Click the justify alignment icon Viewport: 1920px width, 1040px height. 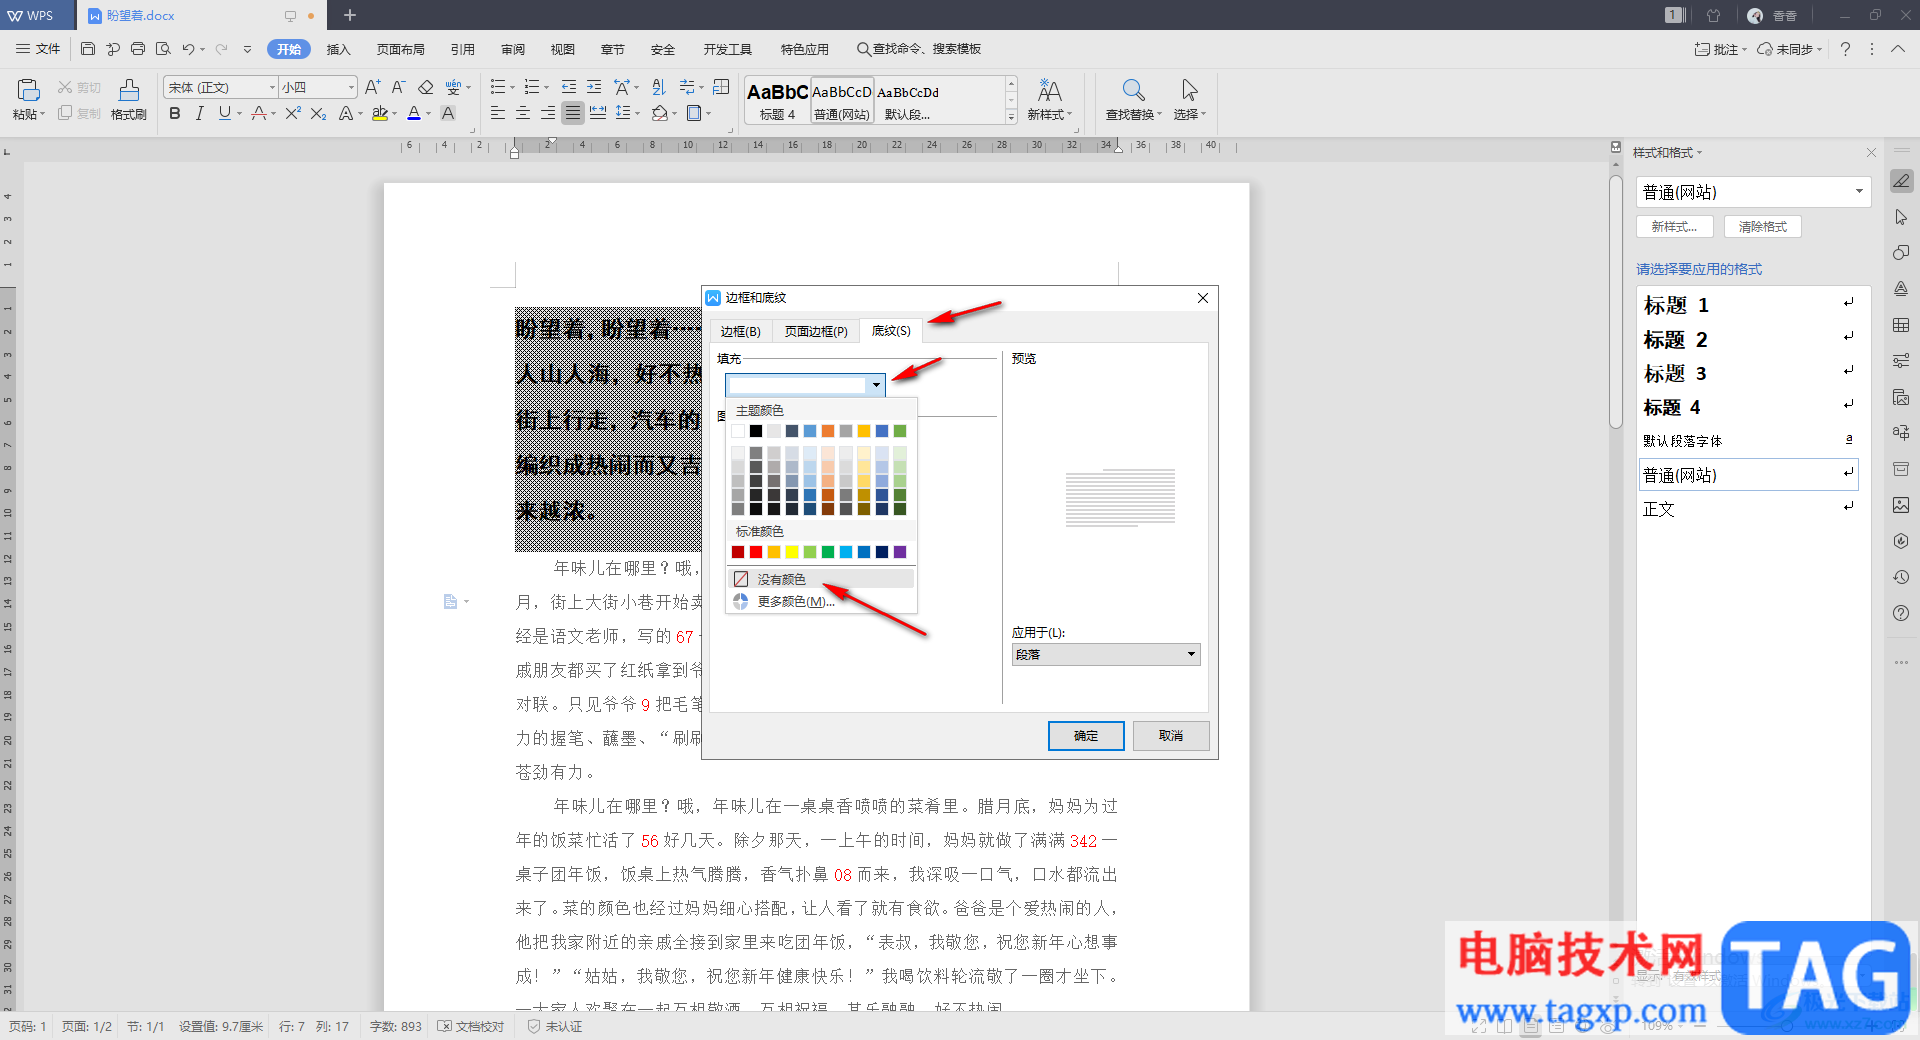tap(572, 114)
